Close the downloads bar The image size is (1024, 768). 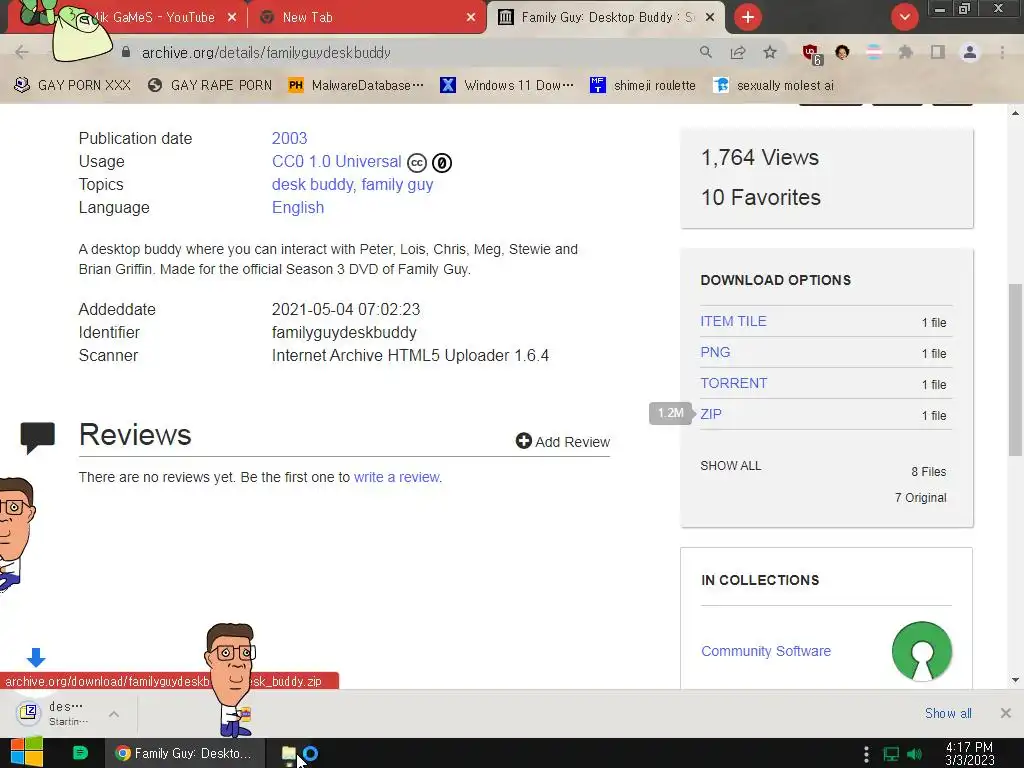pyautogui.click(x=1006, y=713)
